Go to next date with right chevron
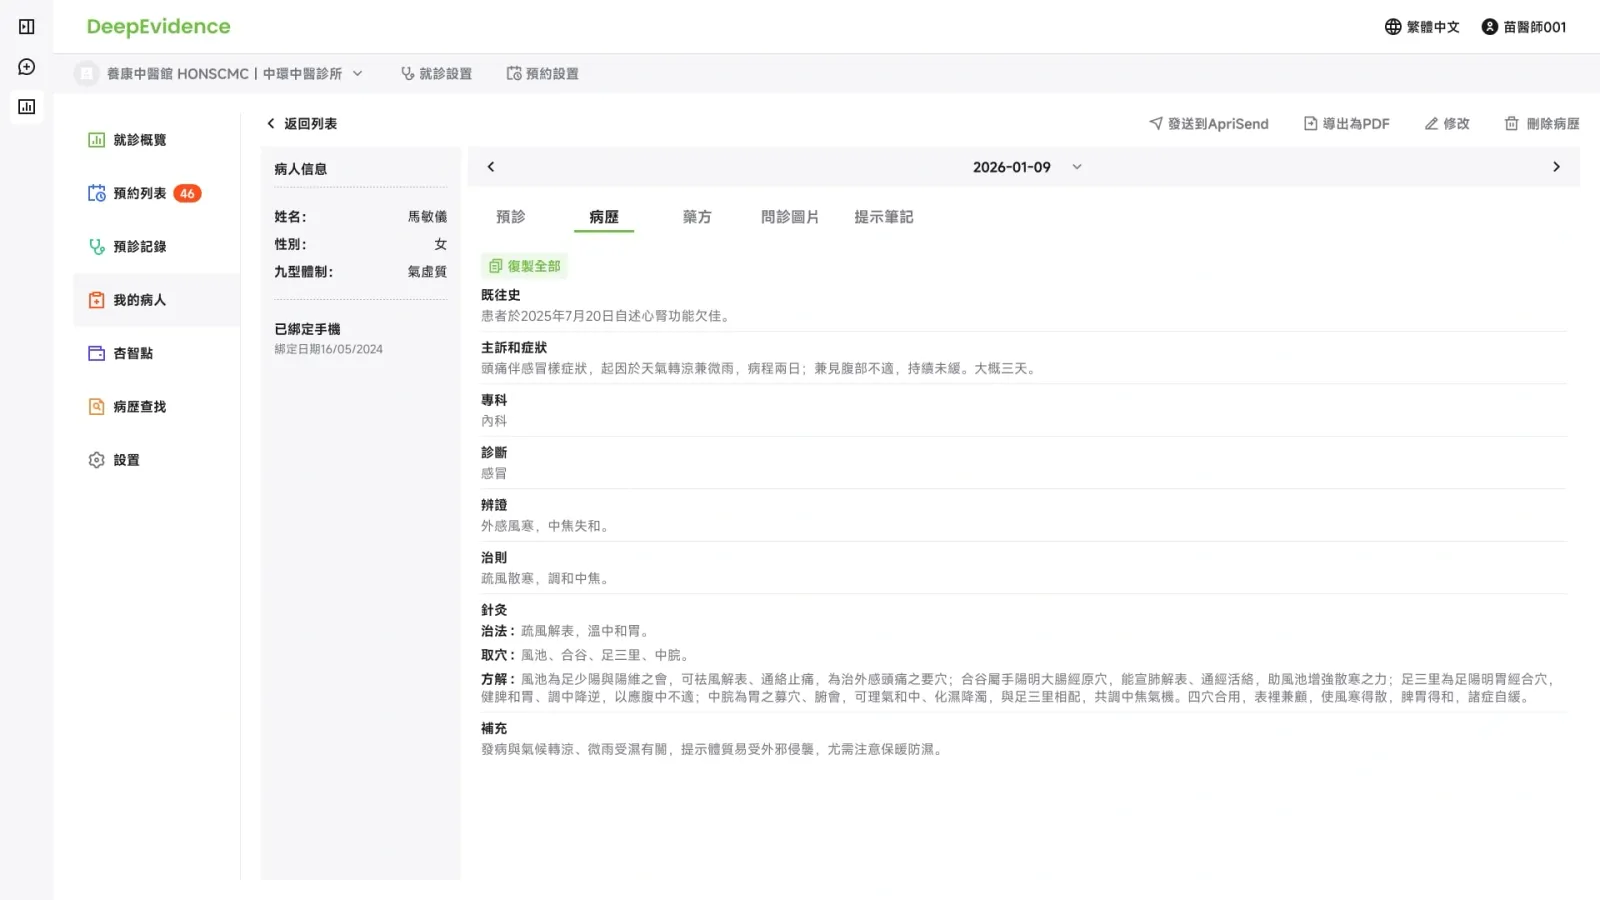Image resolution: width=1600 pixels, height=900 pixels. click(x=1556, y=167)
